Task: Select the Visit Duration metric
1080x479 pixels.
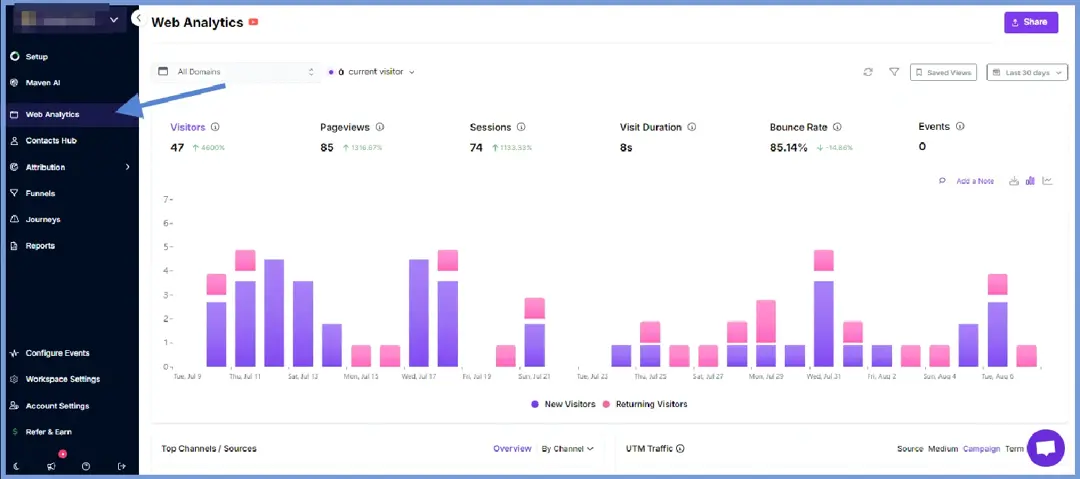Action: [x=651, y=128]
